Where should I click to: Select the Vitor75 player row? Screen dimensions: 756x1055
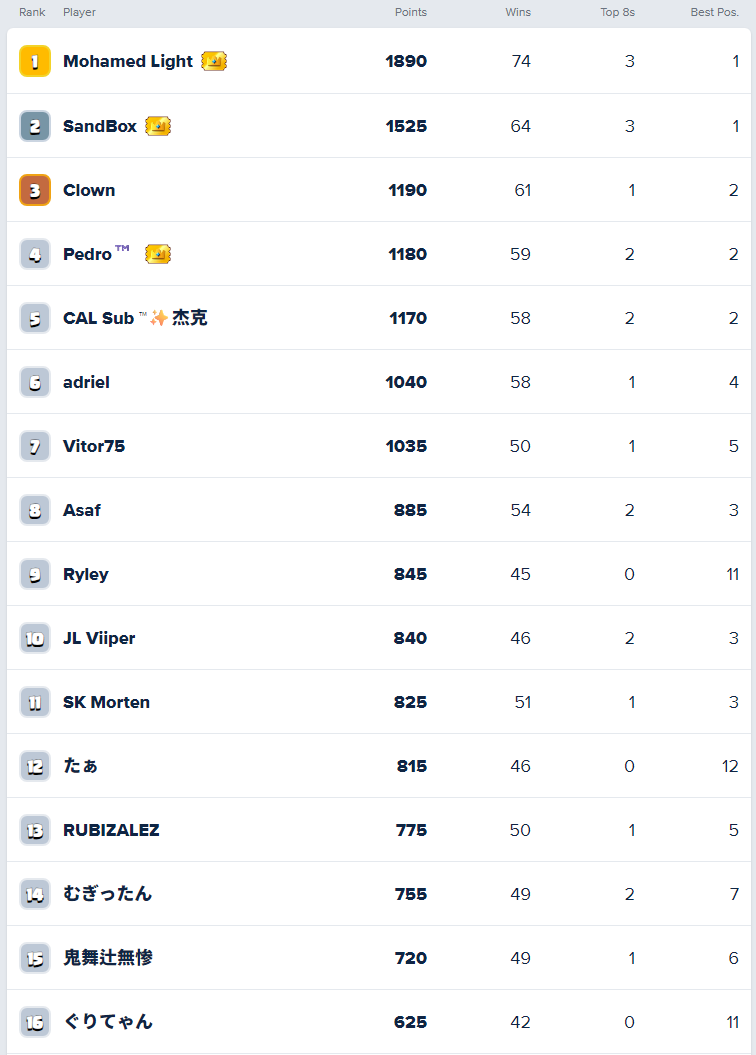click(379, 445)
